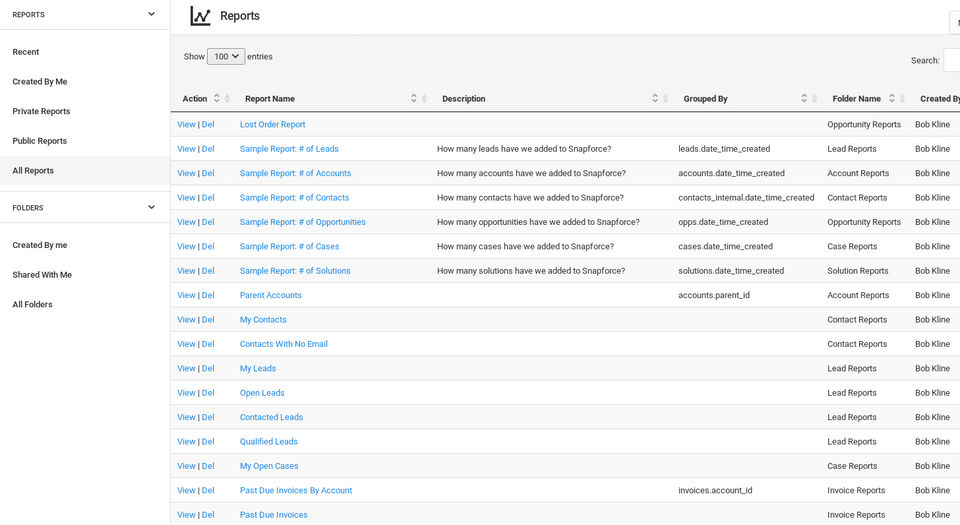Open Public Reports list
The height and width of the screenshot is (525, 960).
click(40, 141)
